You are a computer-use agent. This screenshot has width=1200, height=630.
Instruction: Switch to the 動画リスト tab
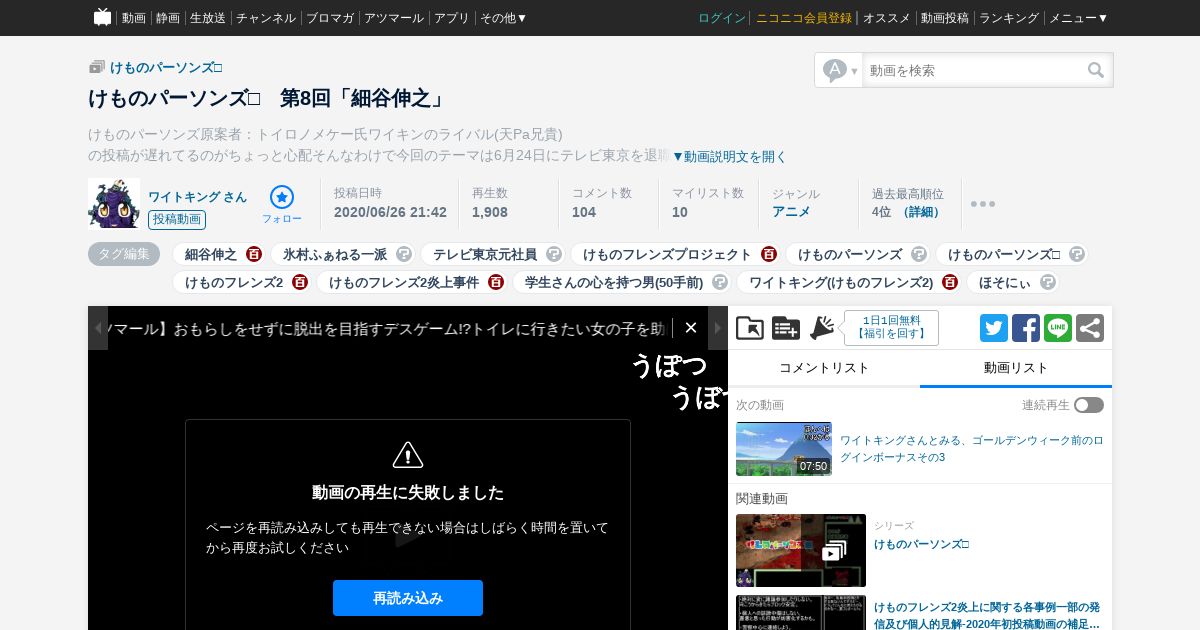coord(1016,368)
